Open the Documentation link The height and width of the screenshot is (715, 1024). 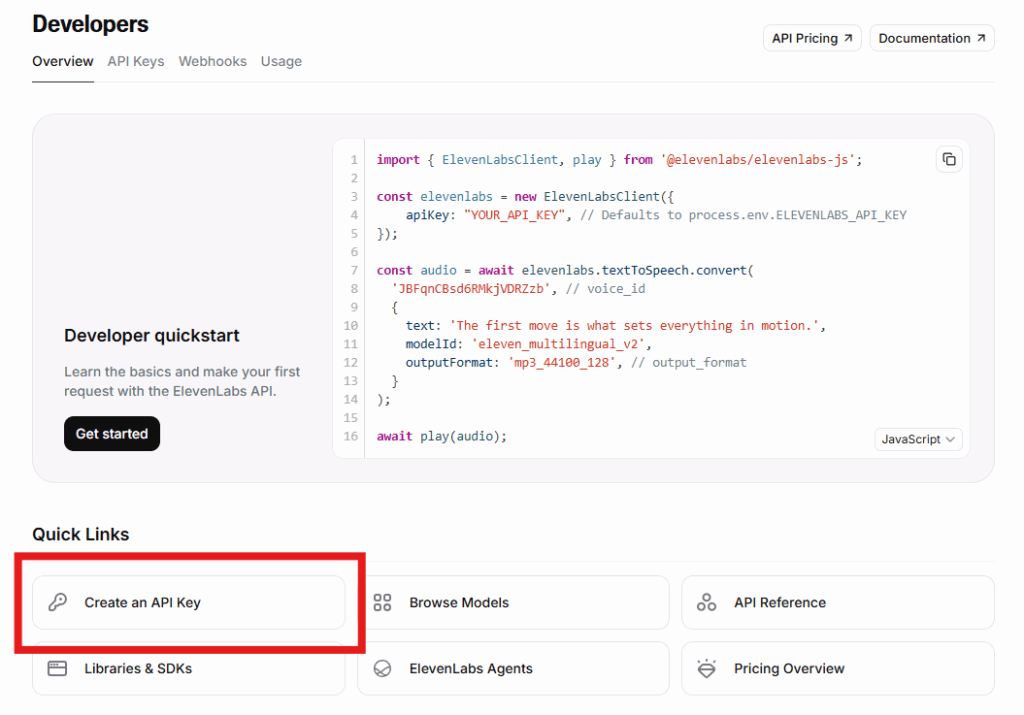click(x=932, y=38)
